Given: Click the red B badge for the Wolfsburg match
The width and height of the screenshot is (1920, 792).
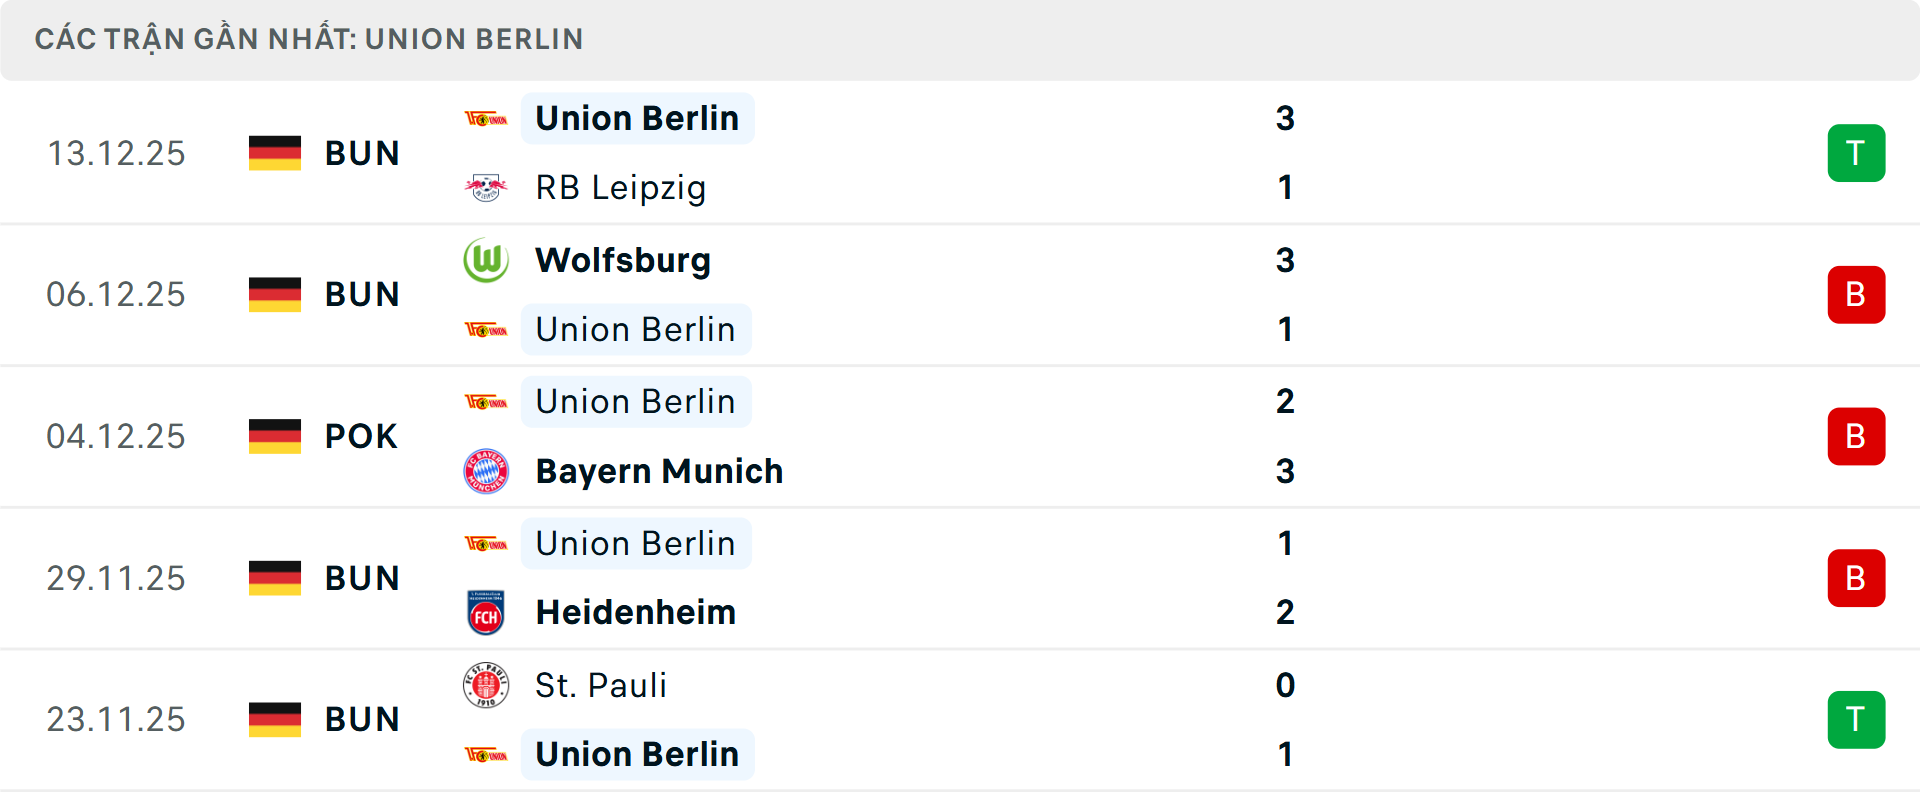Looking at the screenshot, I should click(x=1856, y=294).
